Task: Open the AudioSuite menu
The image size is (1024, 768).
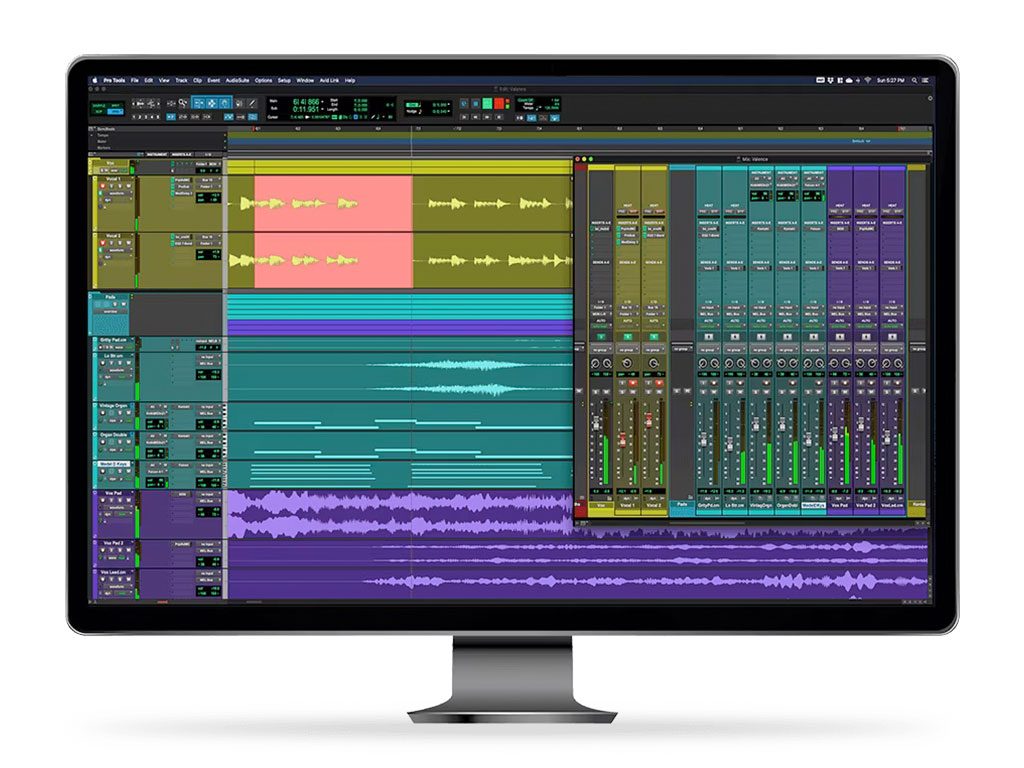Action: (237, 80)
